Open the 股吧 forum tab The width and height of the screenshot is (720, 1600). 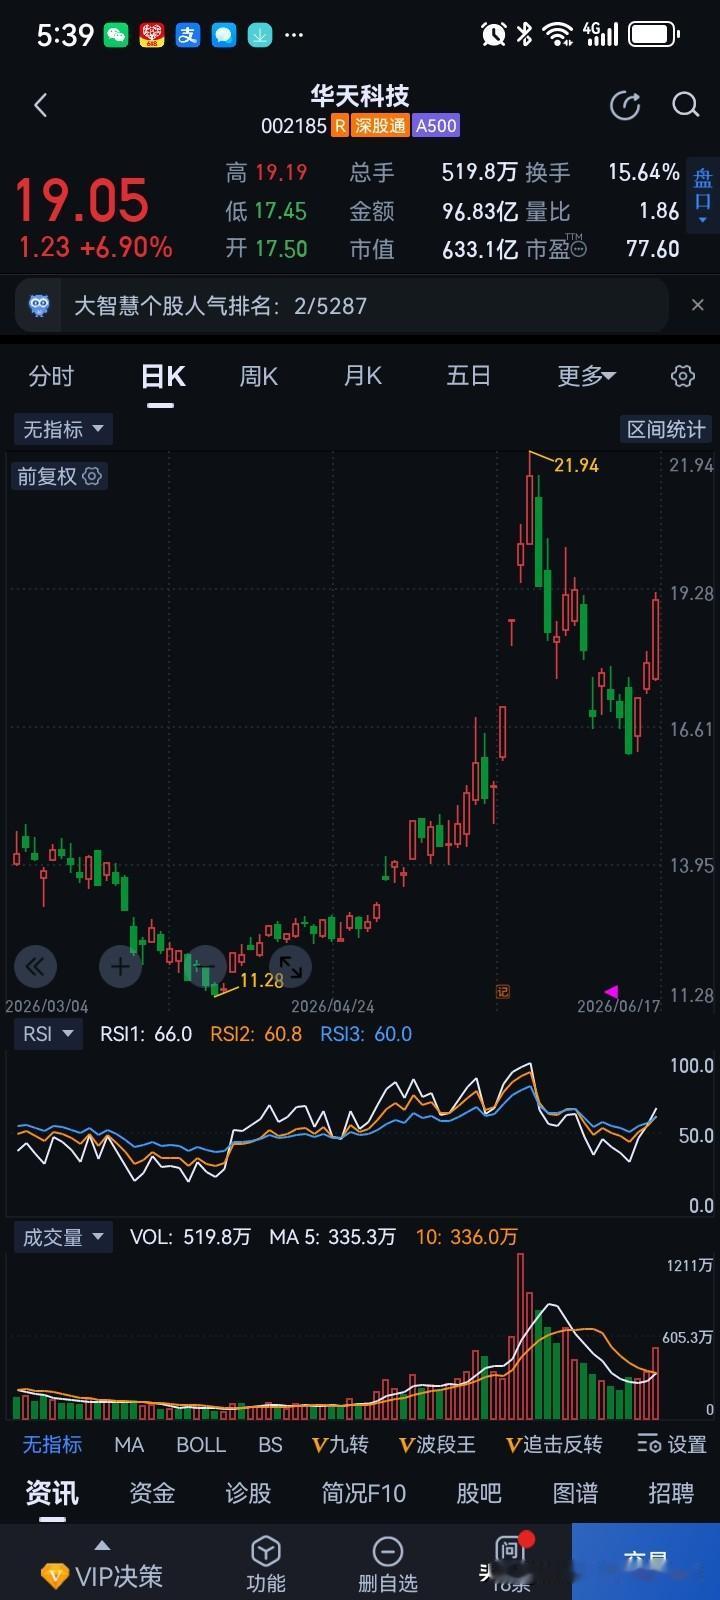click(479, 1493)
